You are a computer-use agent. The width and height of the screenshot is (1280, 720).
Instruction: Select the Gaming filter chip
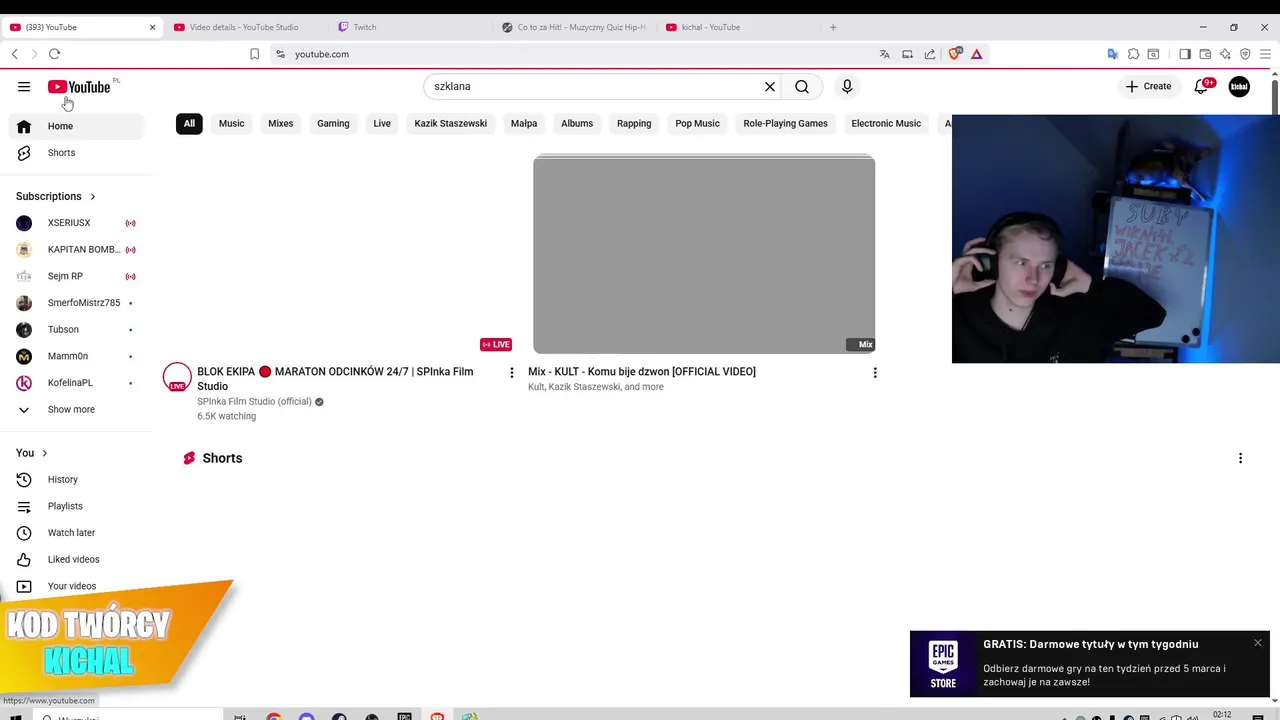point(334,124)
